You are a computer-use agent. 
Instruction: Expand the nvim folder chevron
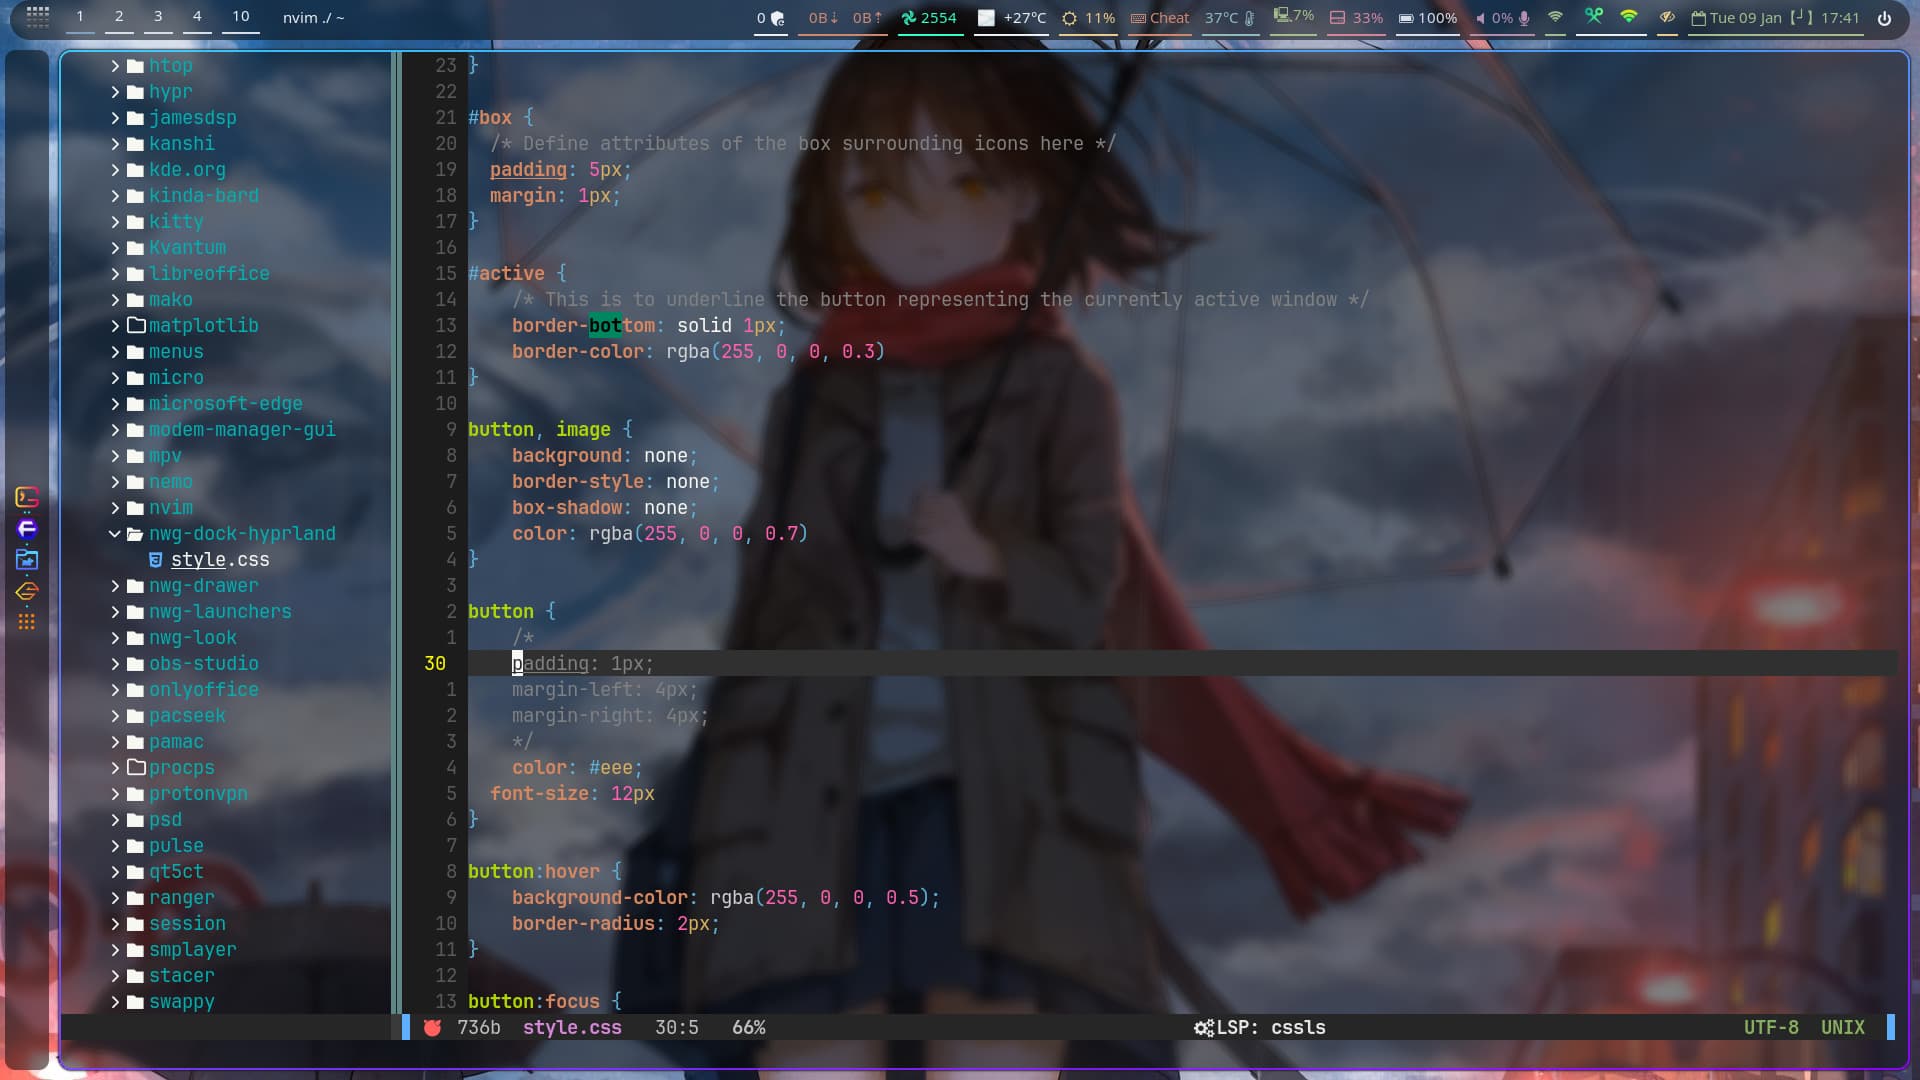pyautogui.click(x=114, y=507)
